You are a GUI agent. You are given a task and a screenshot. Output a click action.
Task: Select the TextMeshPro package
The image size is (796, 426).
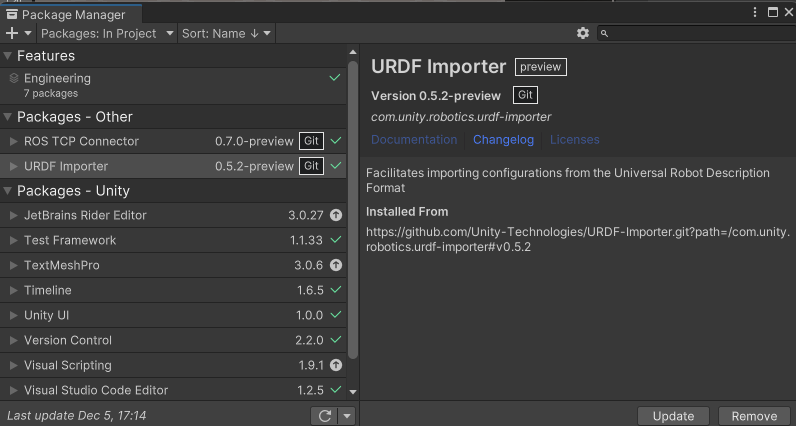click(x=173, y=265)
